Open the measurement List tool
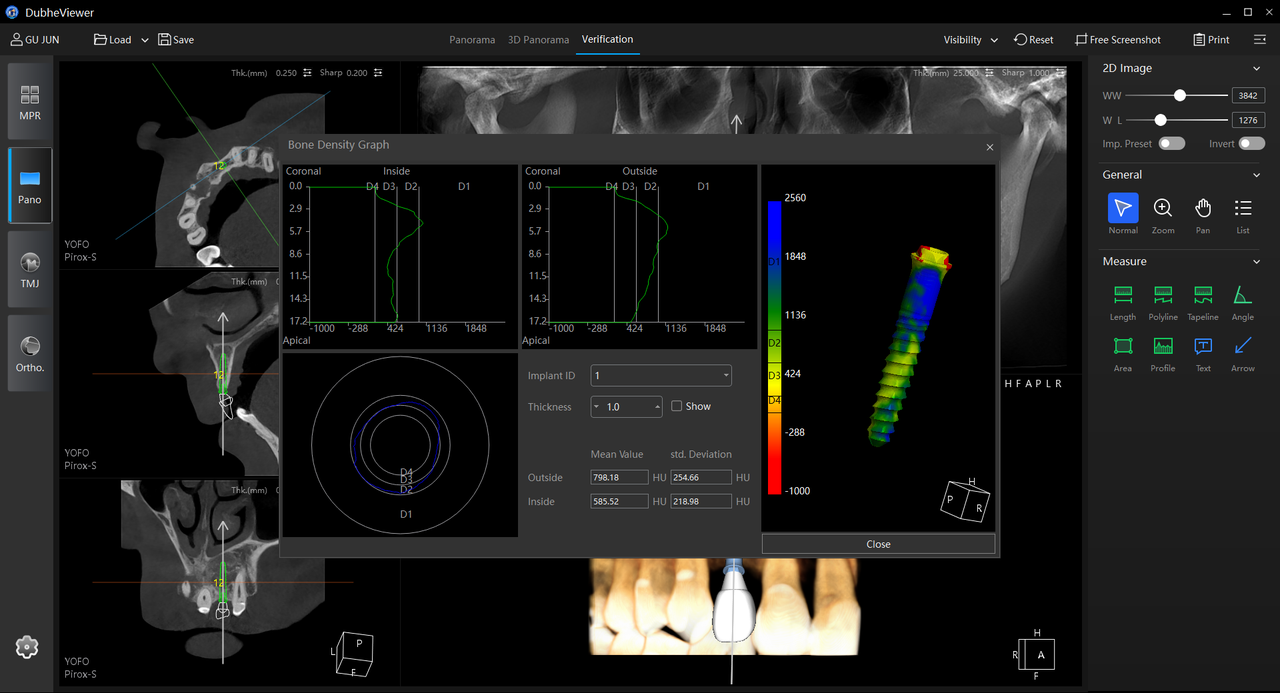 1243,208
